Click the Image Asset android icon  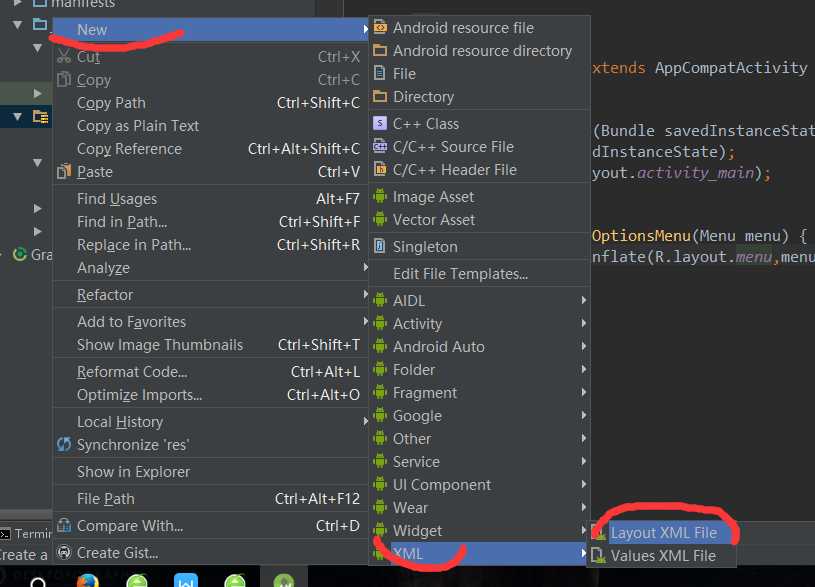pyautogui.click(x=380, y=196)
